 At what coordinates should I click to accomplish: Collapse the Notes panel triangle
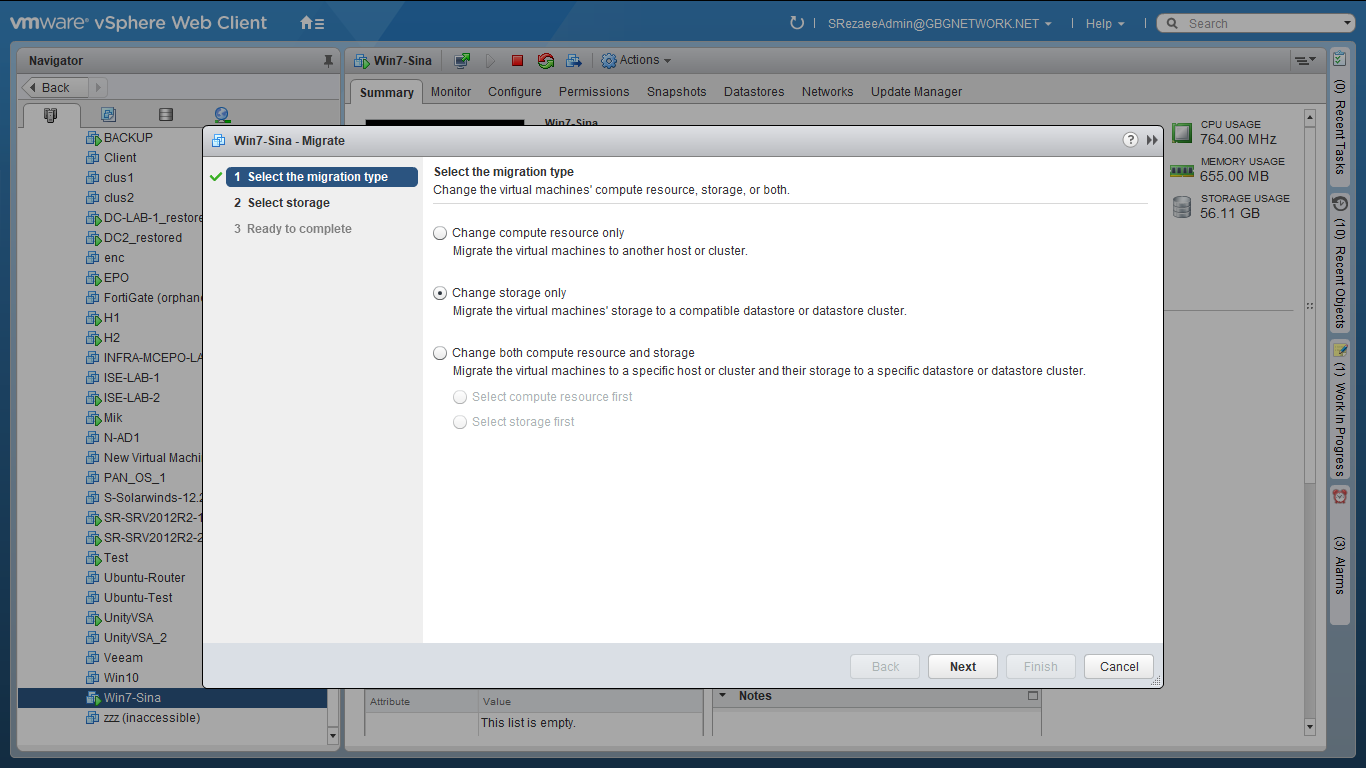click(x=723, y=695)
